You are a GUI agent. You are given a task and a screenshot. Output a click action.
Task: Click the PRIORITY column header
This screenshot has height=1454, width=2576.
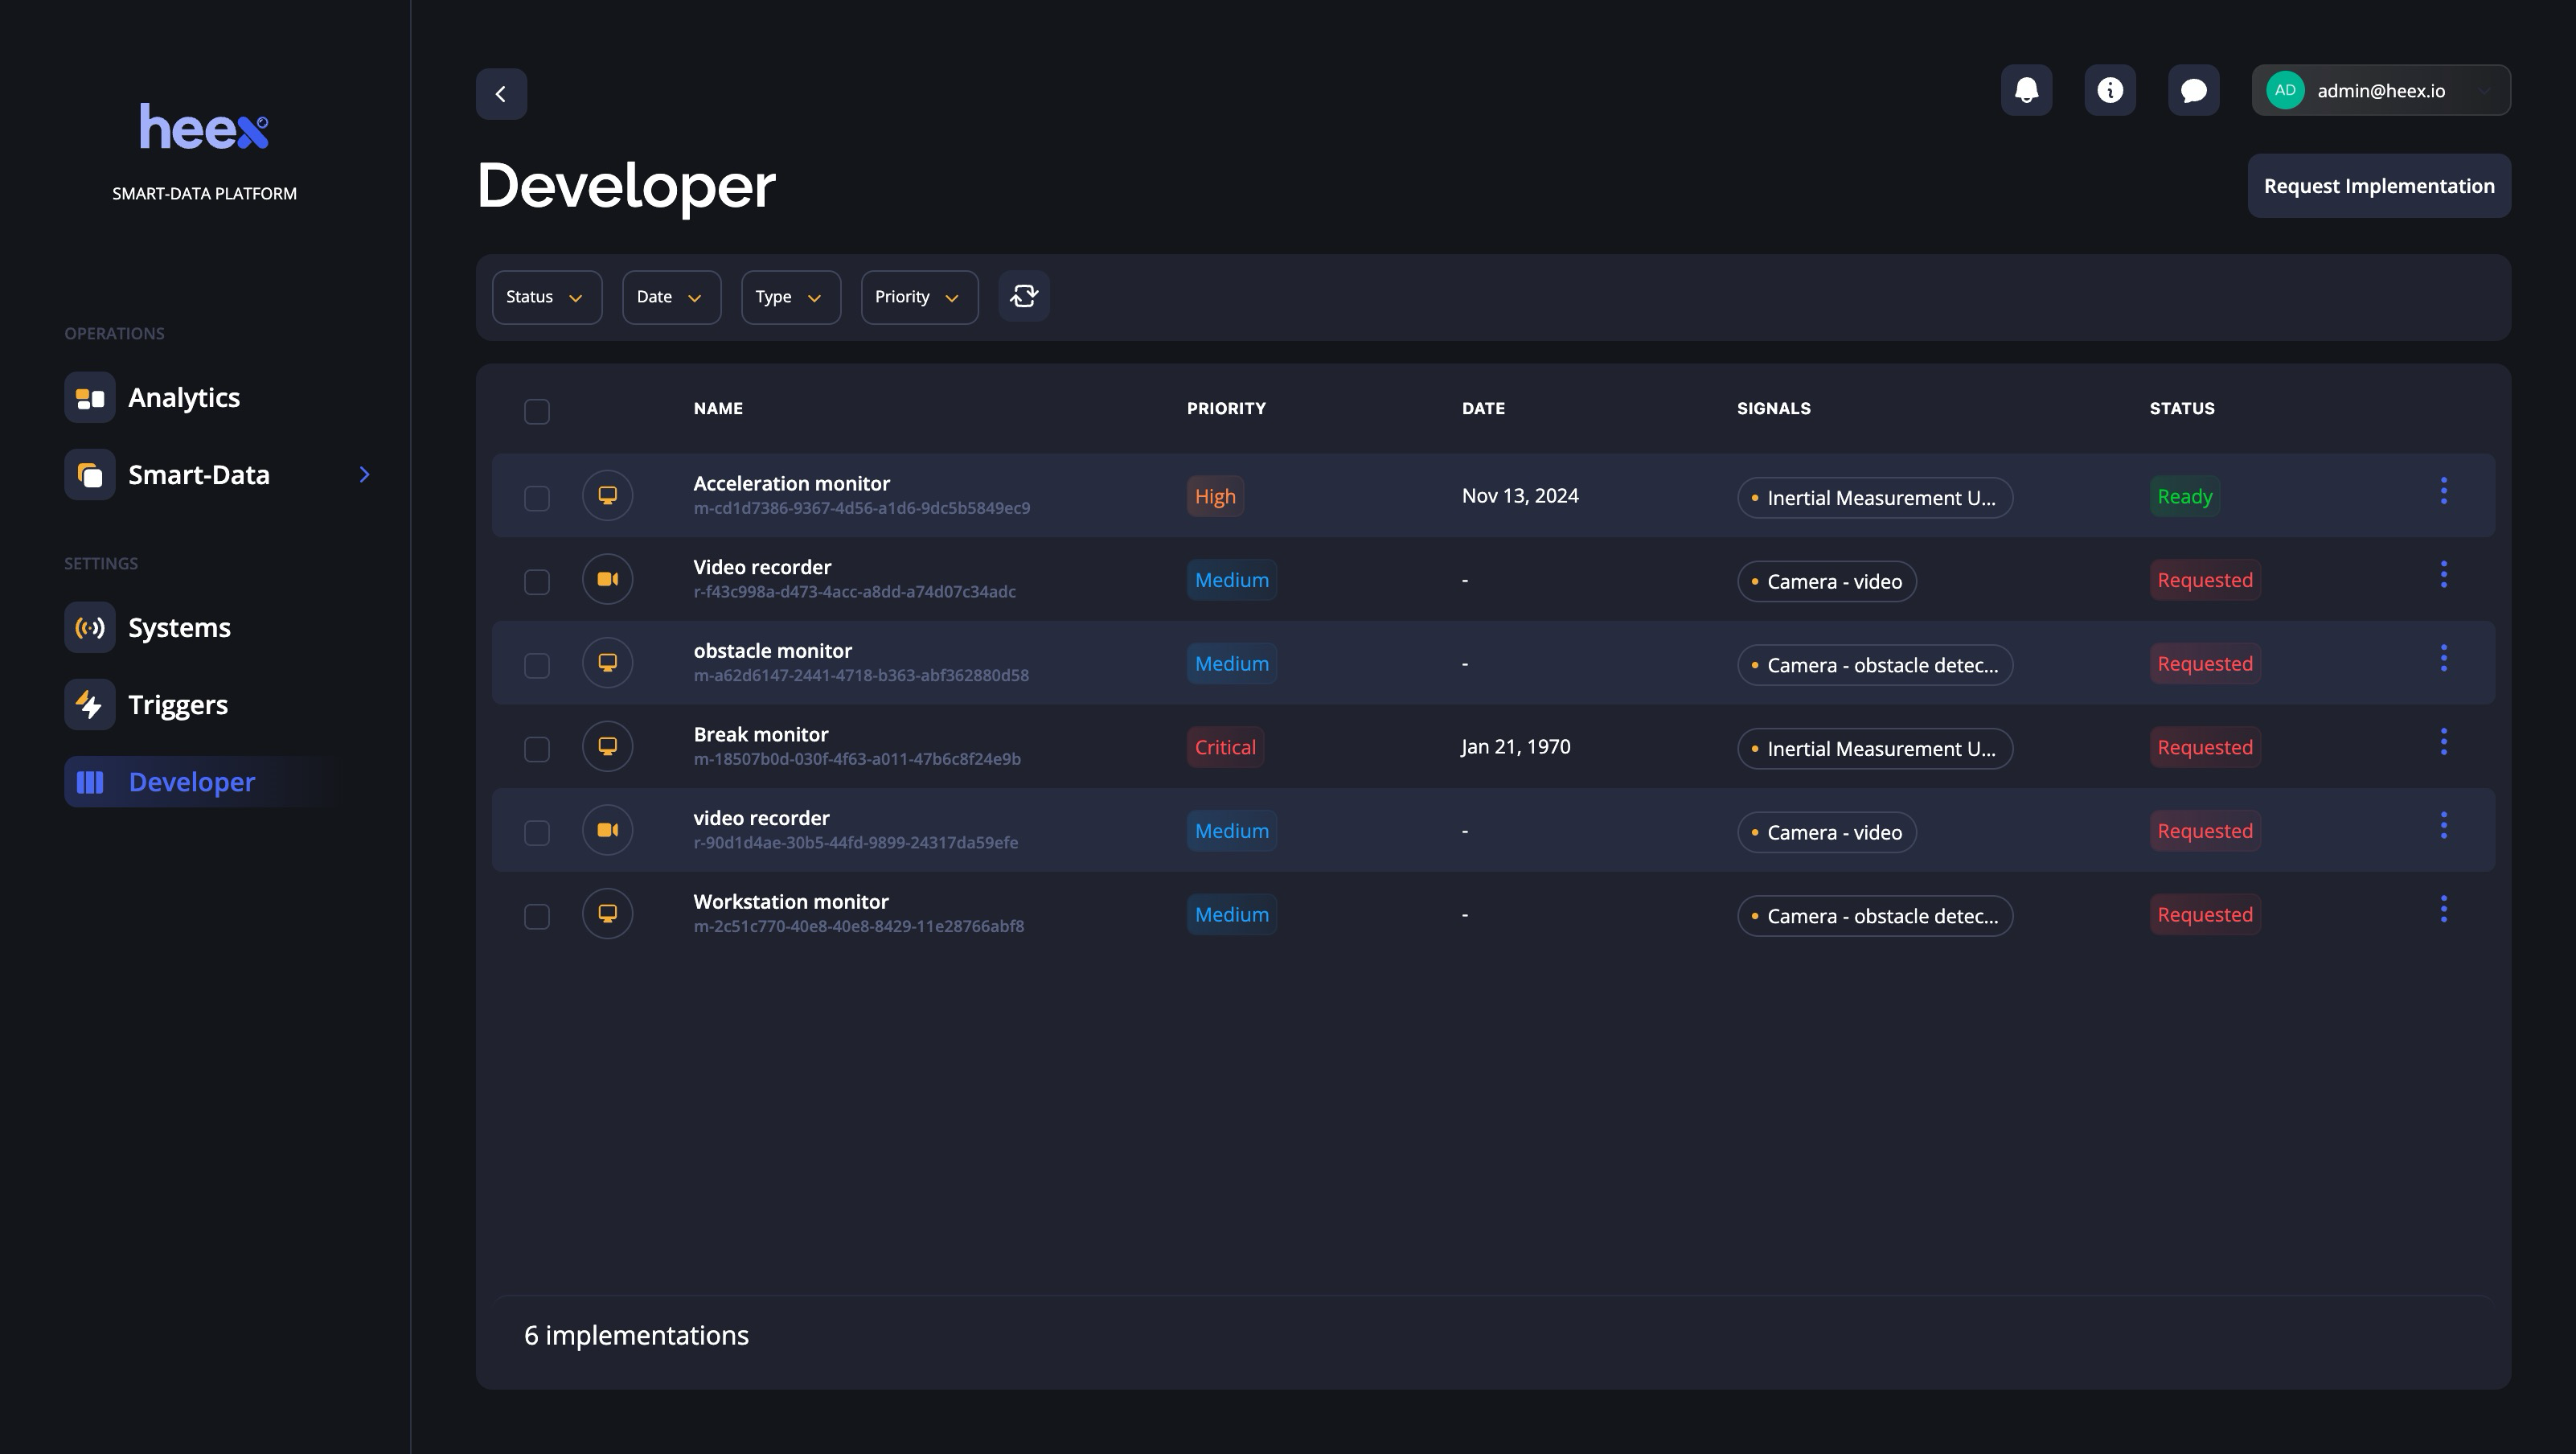[1226, 408]
